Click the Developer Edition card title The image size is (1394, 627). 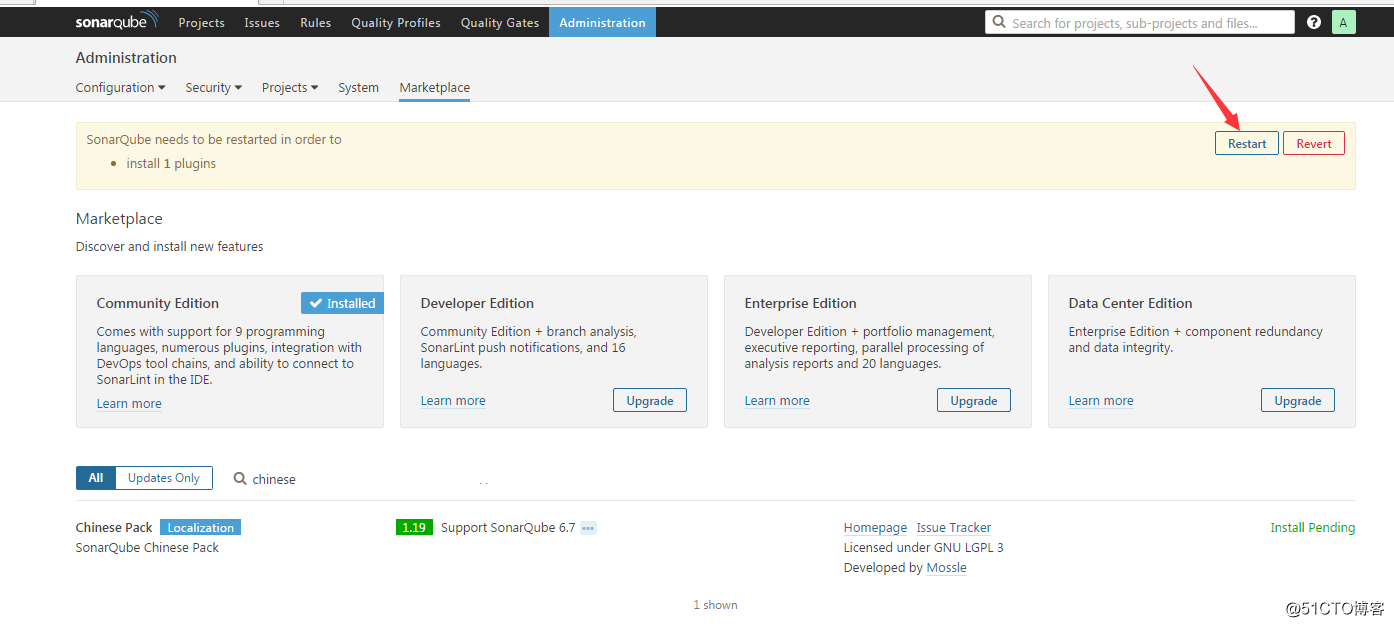click(x=477, y=303)
